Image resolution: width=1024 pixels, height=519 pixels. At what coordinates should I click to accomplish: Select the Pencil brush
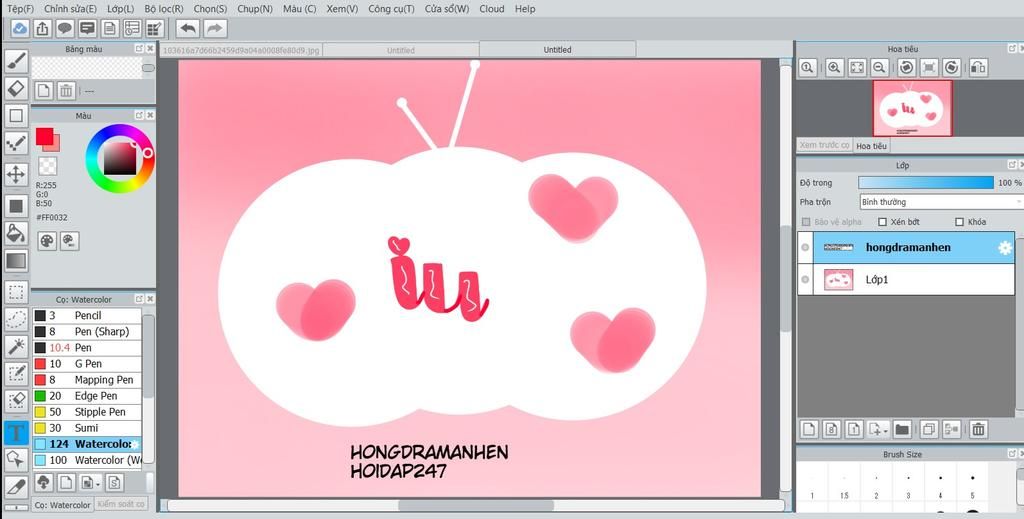point(88,315)
